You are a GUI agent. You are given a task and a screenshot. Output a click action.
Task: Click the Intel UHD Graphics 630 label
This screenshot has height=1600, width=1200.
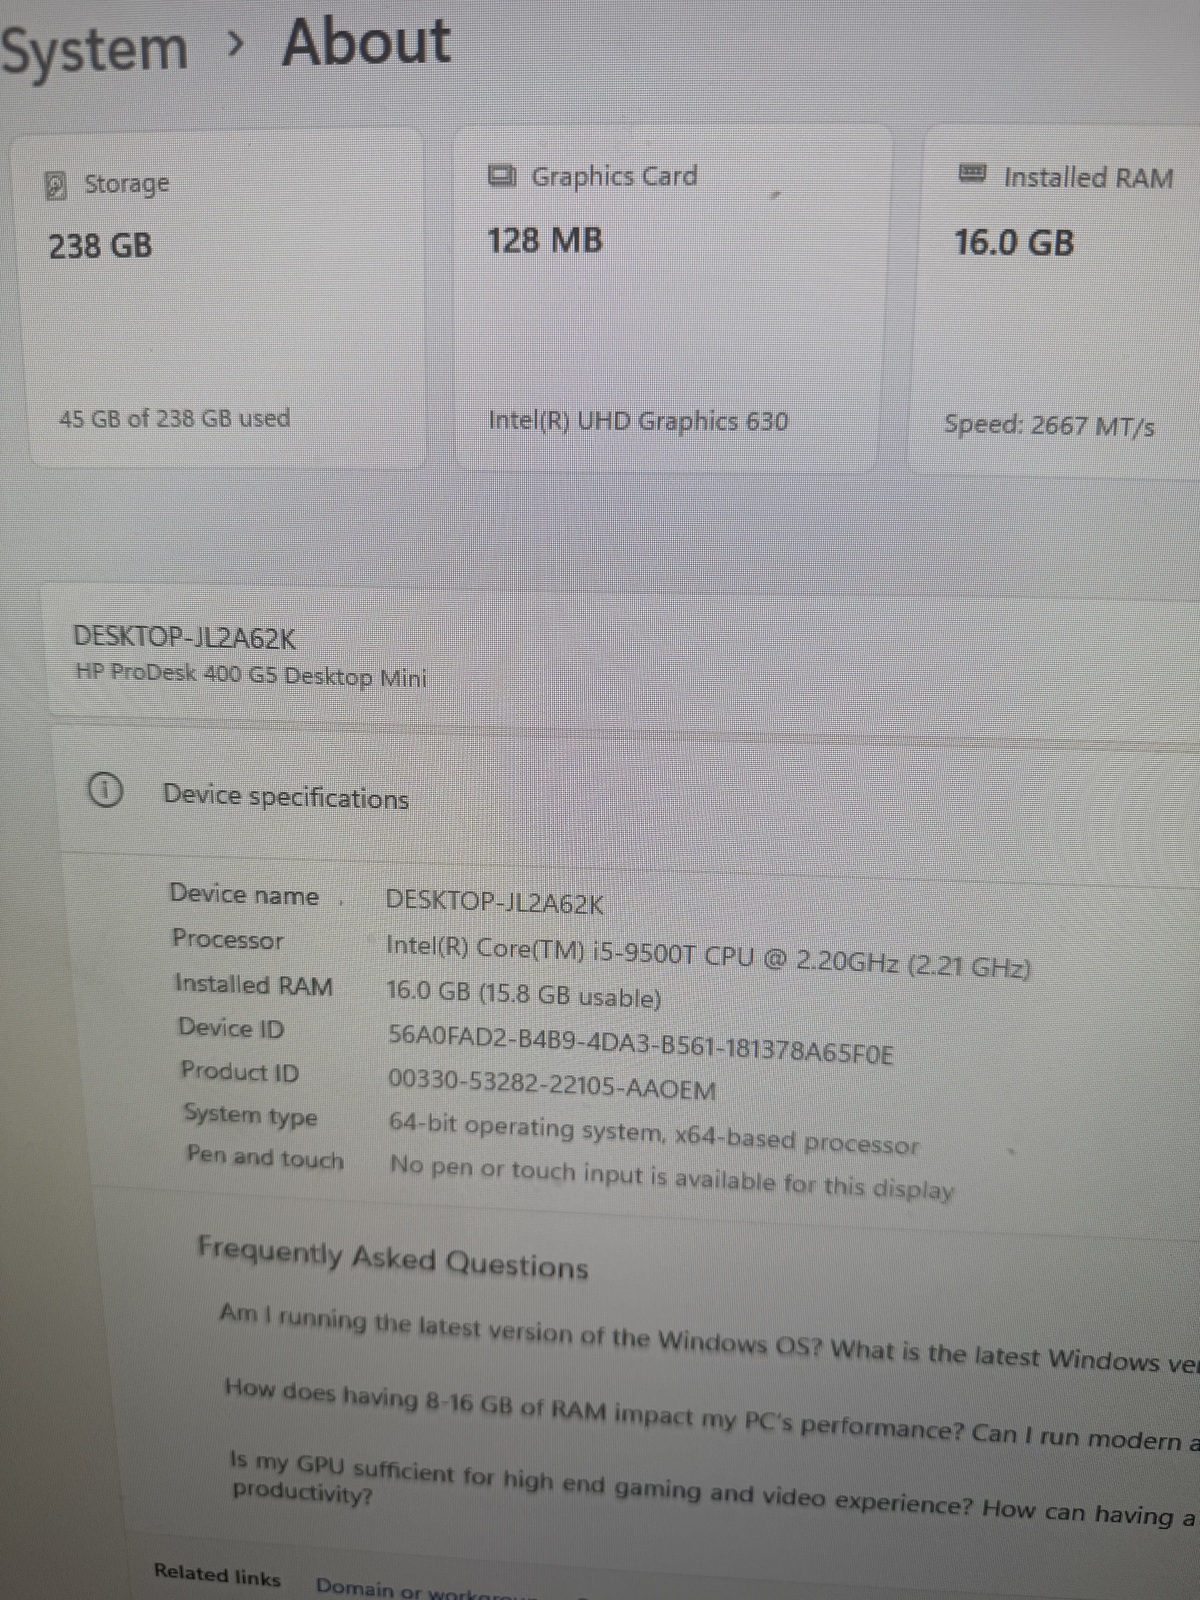coord(638,421)
